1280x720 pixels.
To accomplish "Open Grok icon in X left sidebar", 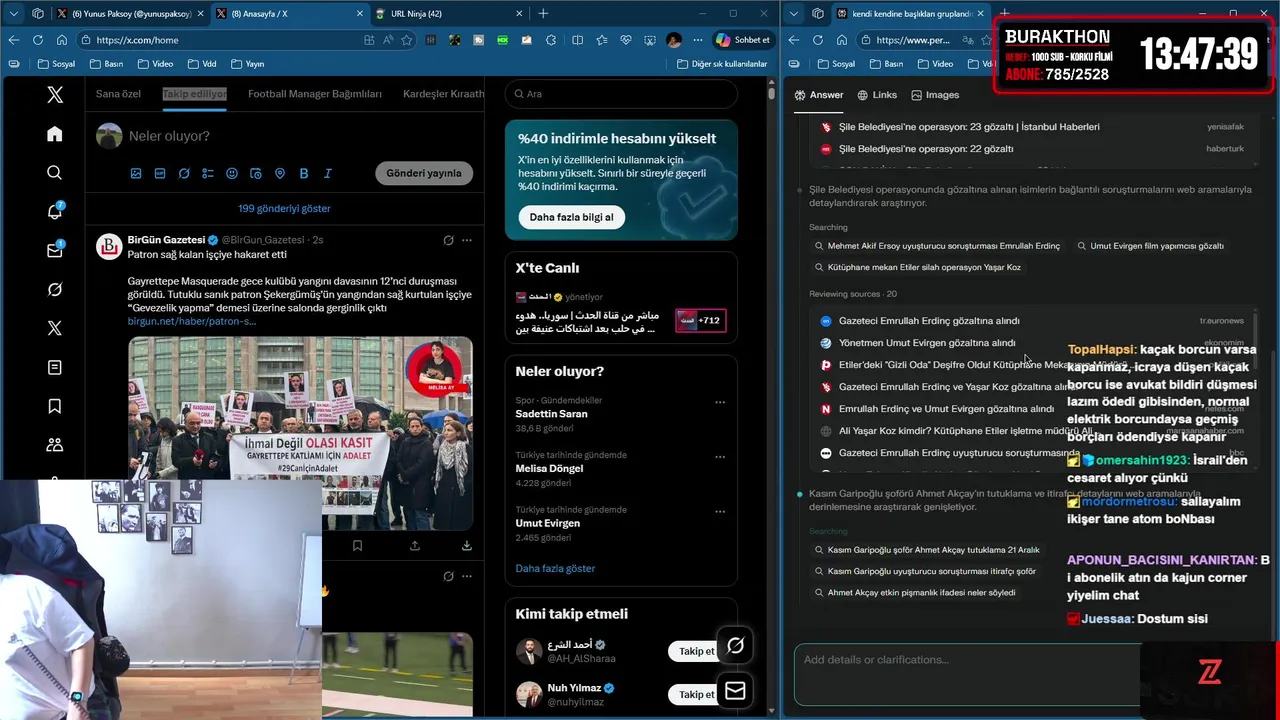I will [x=54, y=289].
